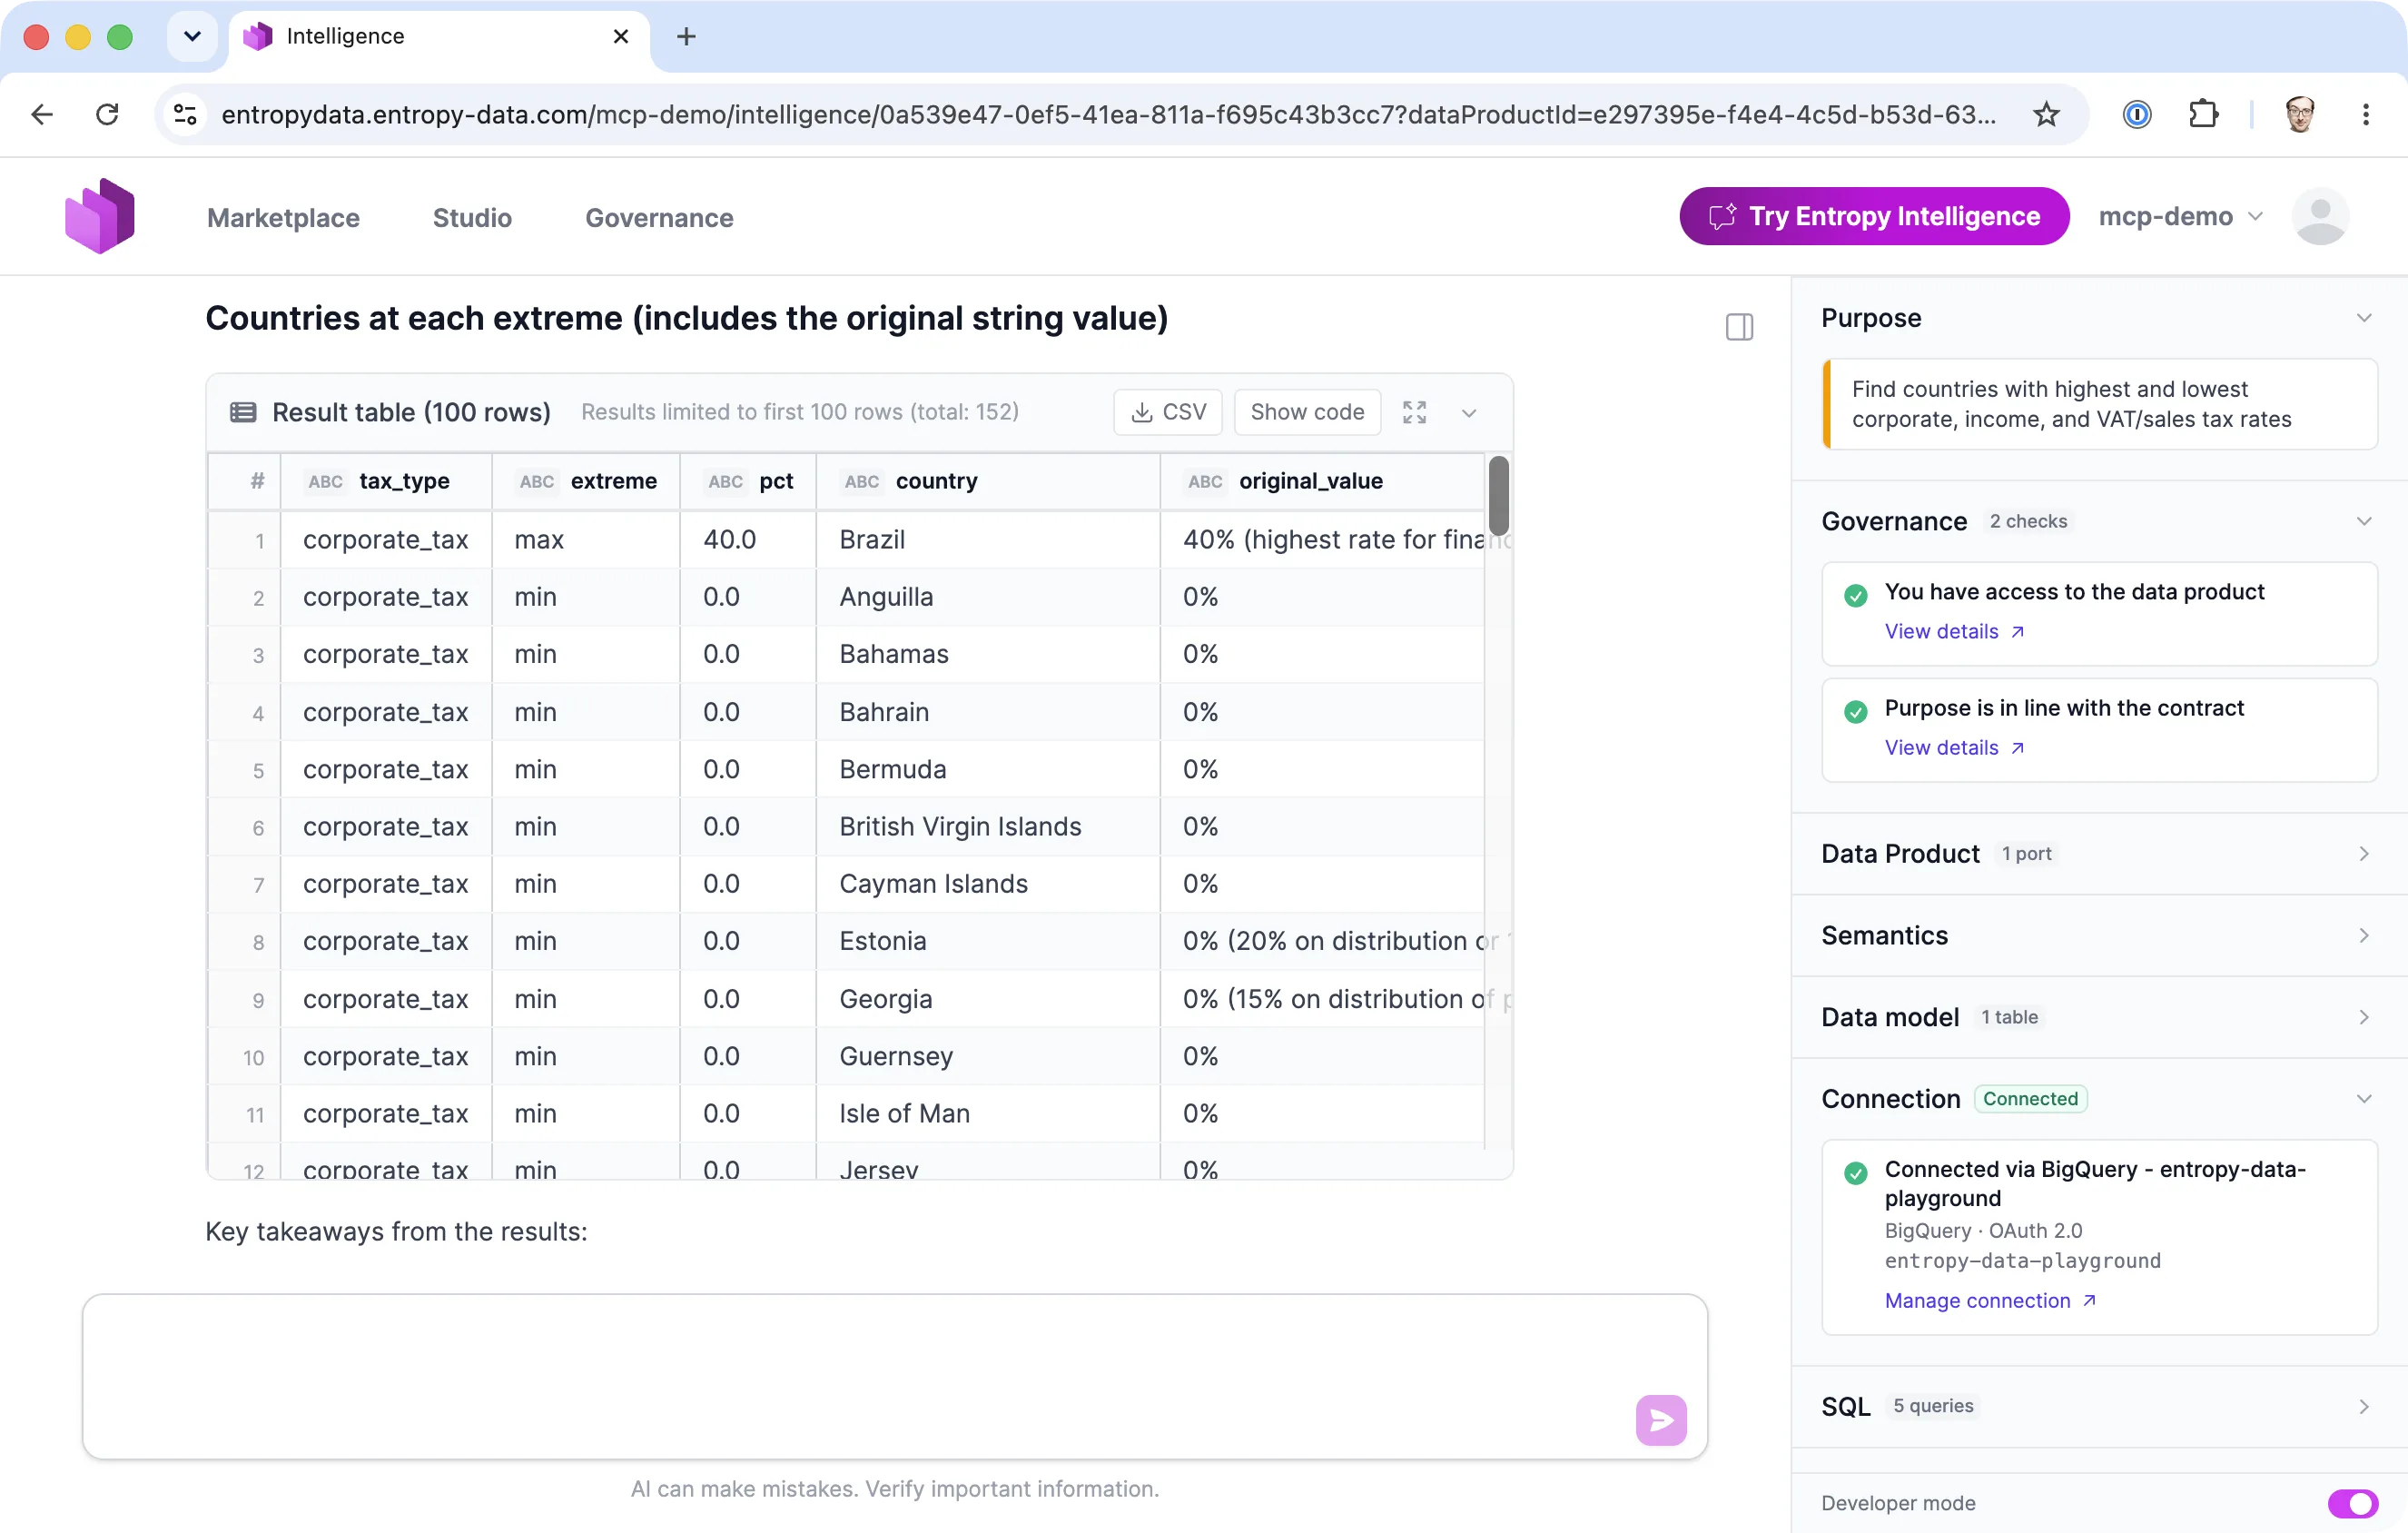Click the Entropy Data logo
The height and width of the screenshot is (1533, 2408).
click(99, 216)
